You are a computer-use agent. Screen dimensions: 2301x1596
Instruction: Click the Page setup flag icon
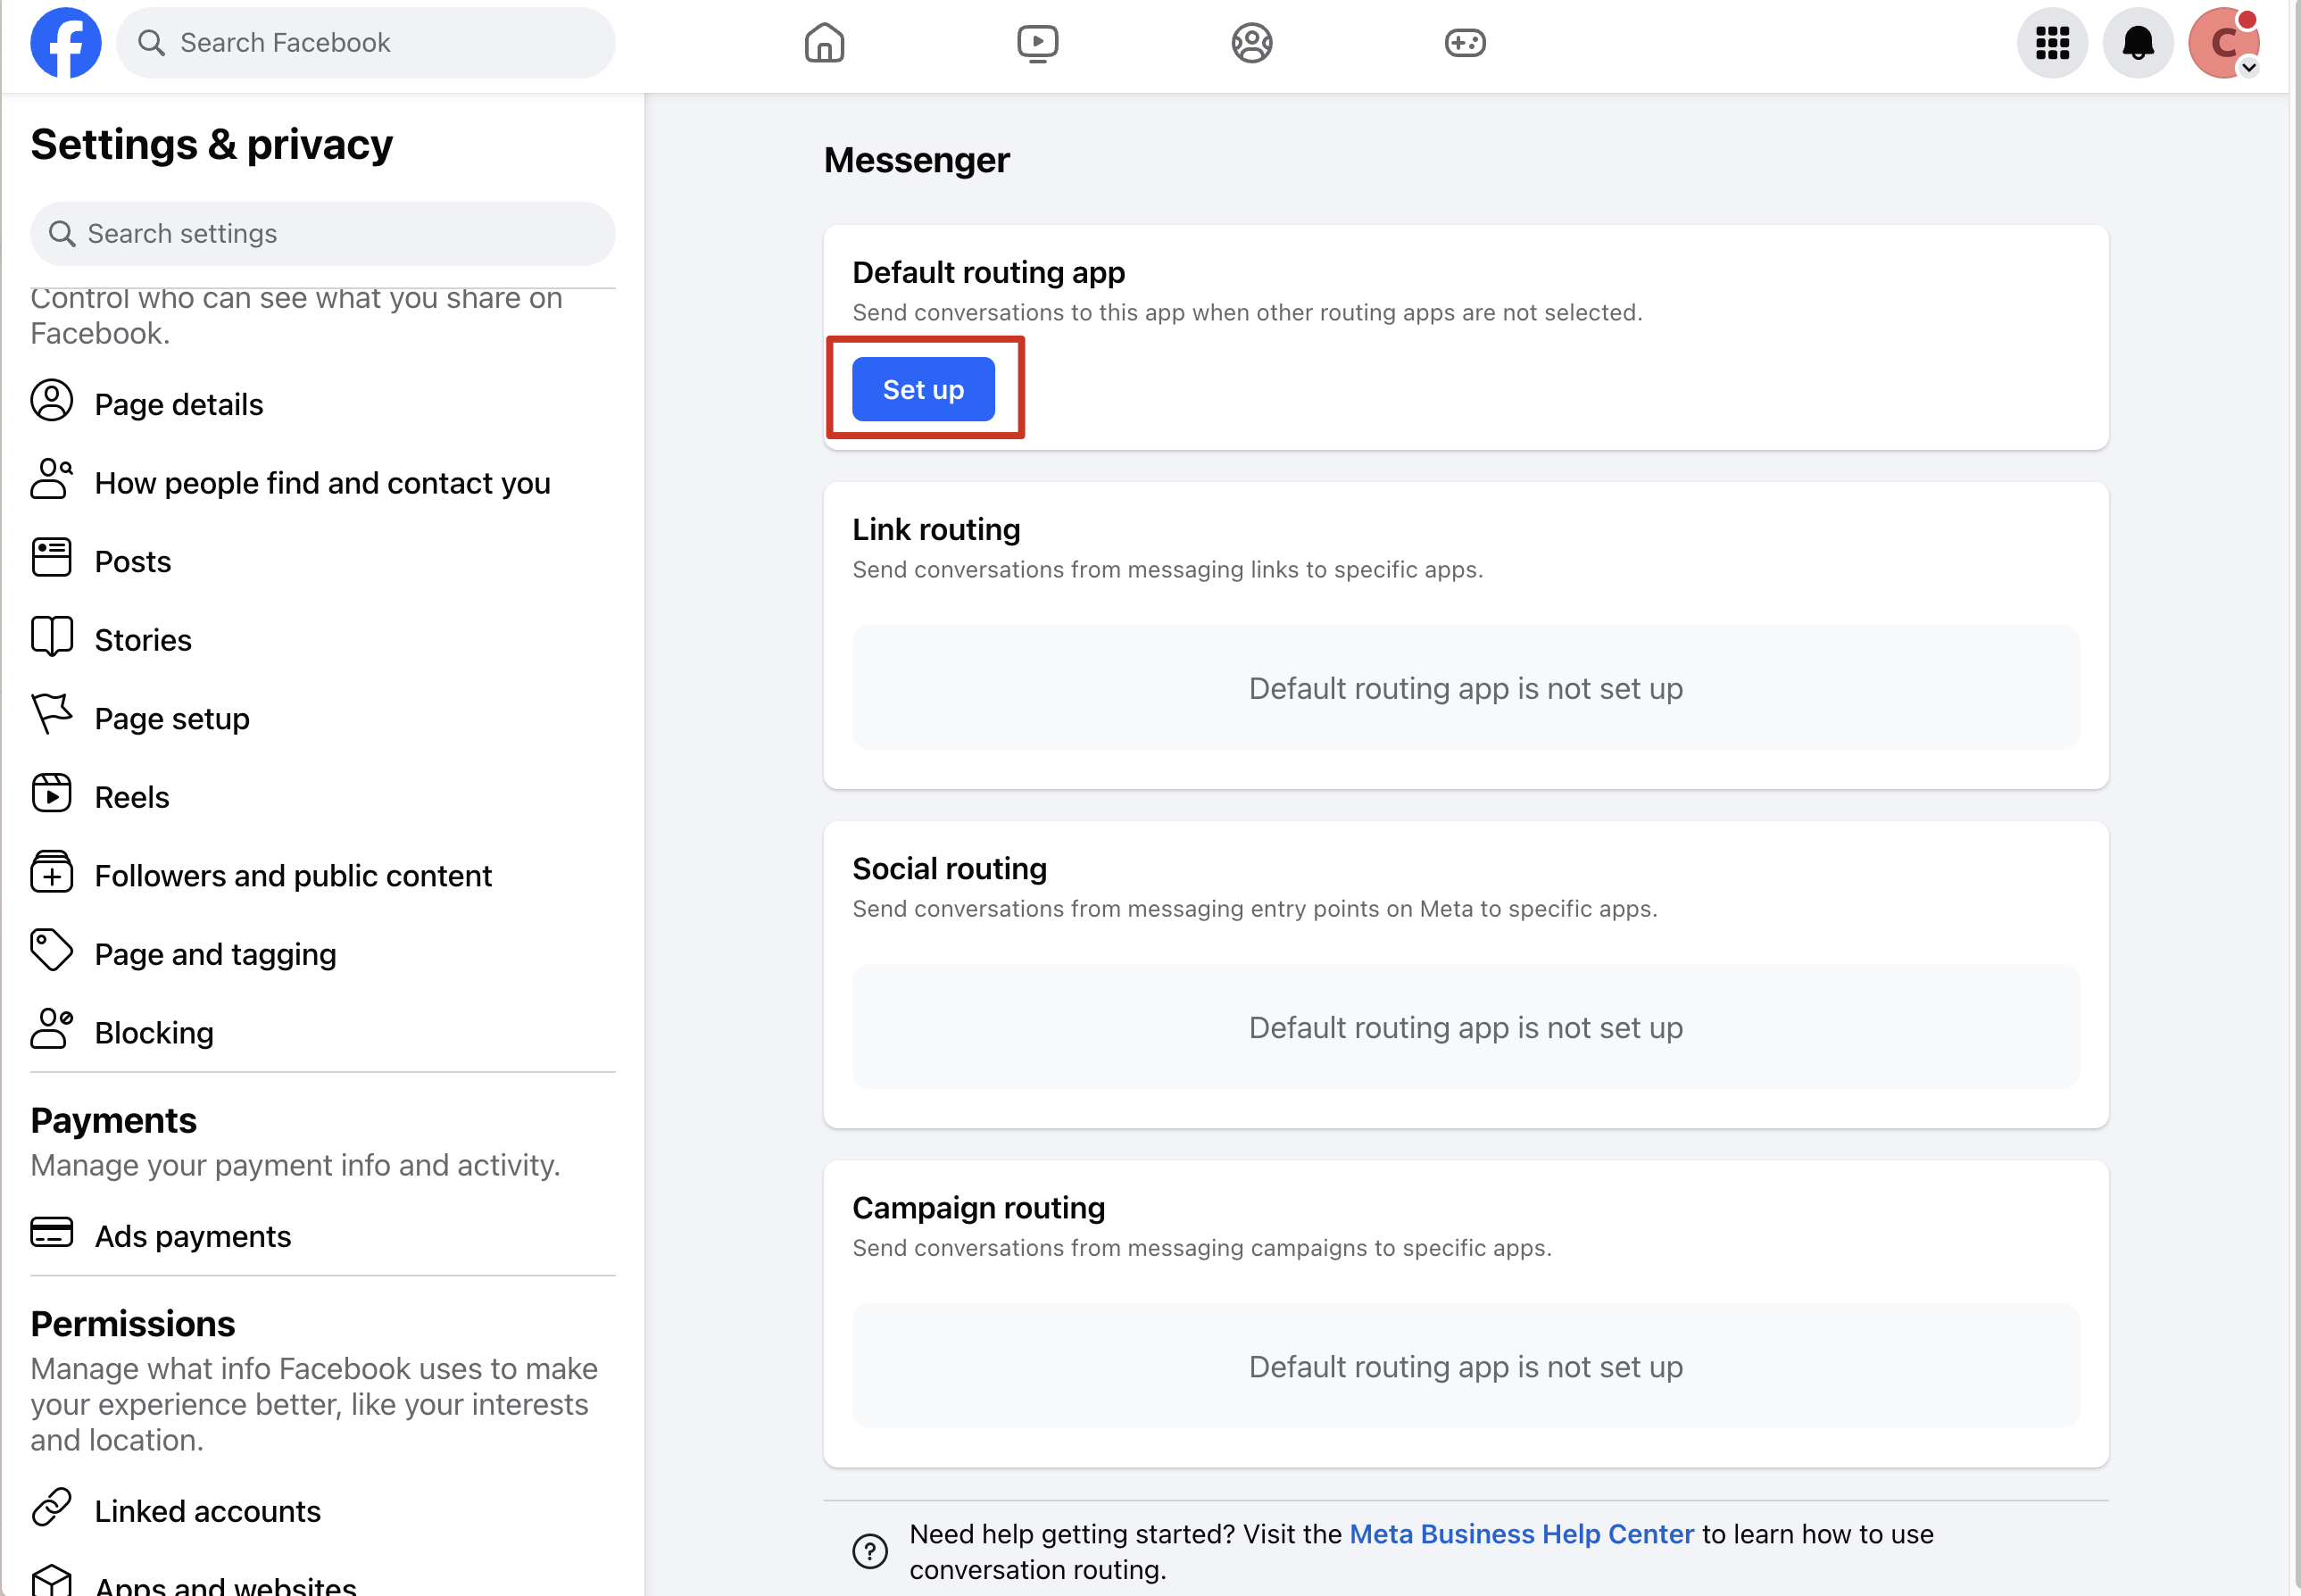[x=52, y=715]
